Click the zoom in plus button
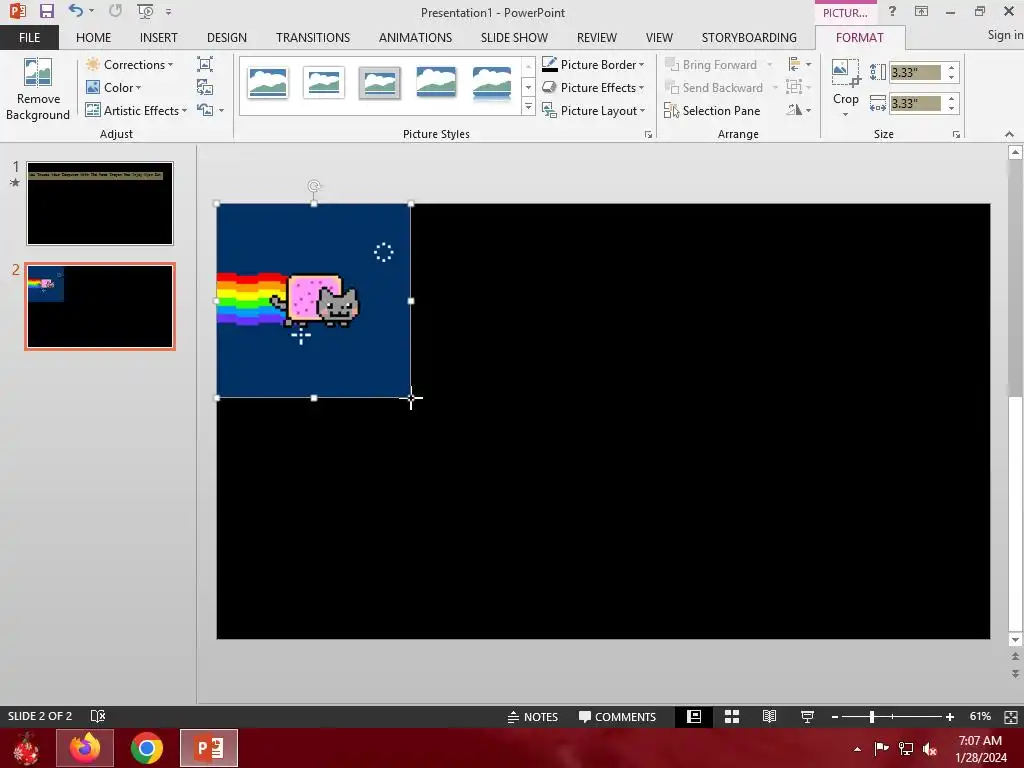 click(950, 717)
